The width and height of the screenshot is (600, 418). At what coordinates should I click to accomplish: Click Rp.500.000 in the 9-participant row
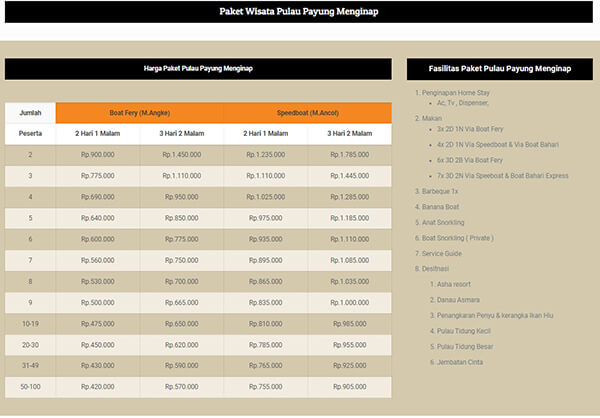point(98,302)
